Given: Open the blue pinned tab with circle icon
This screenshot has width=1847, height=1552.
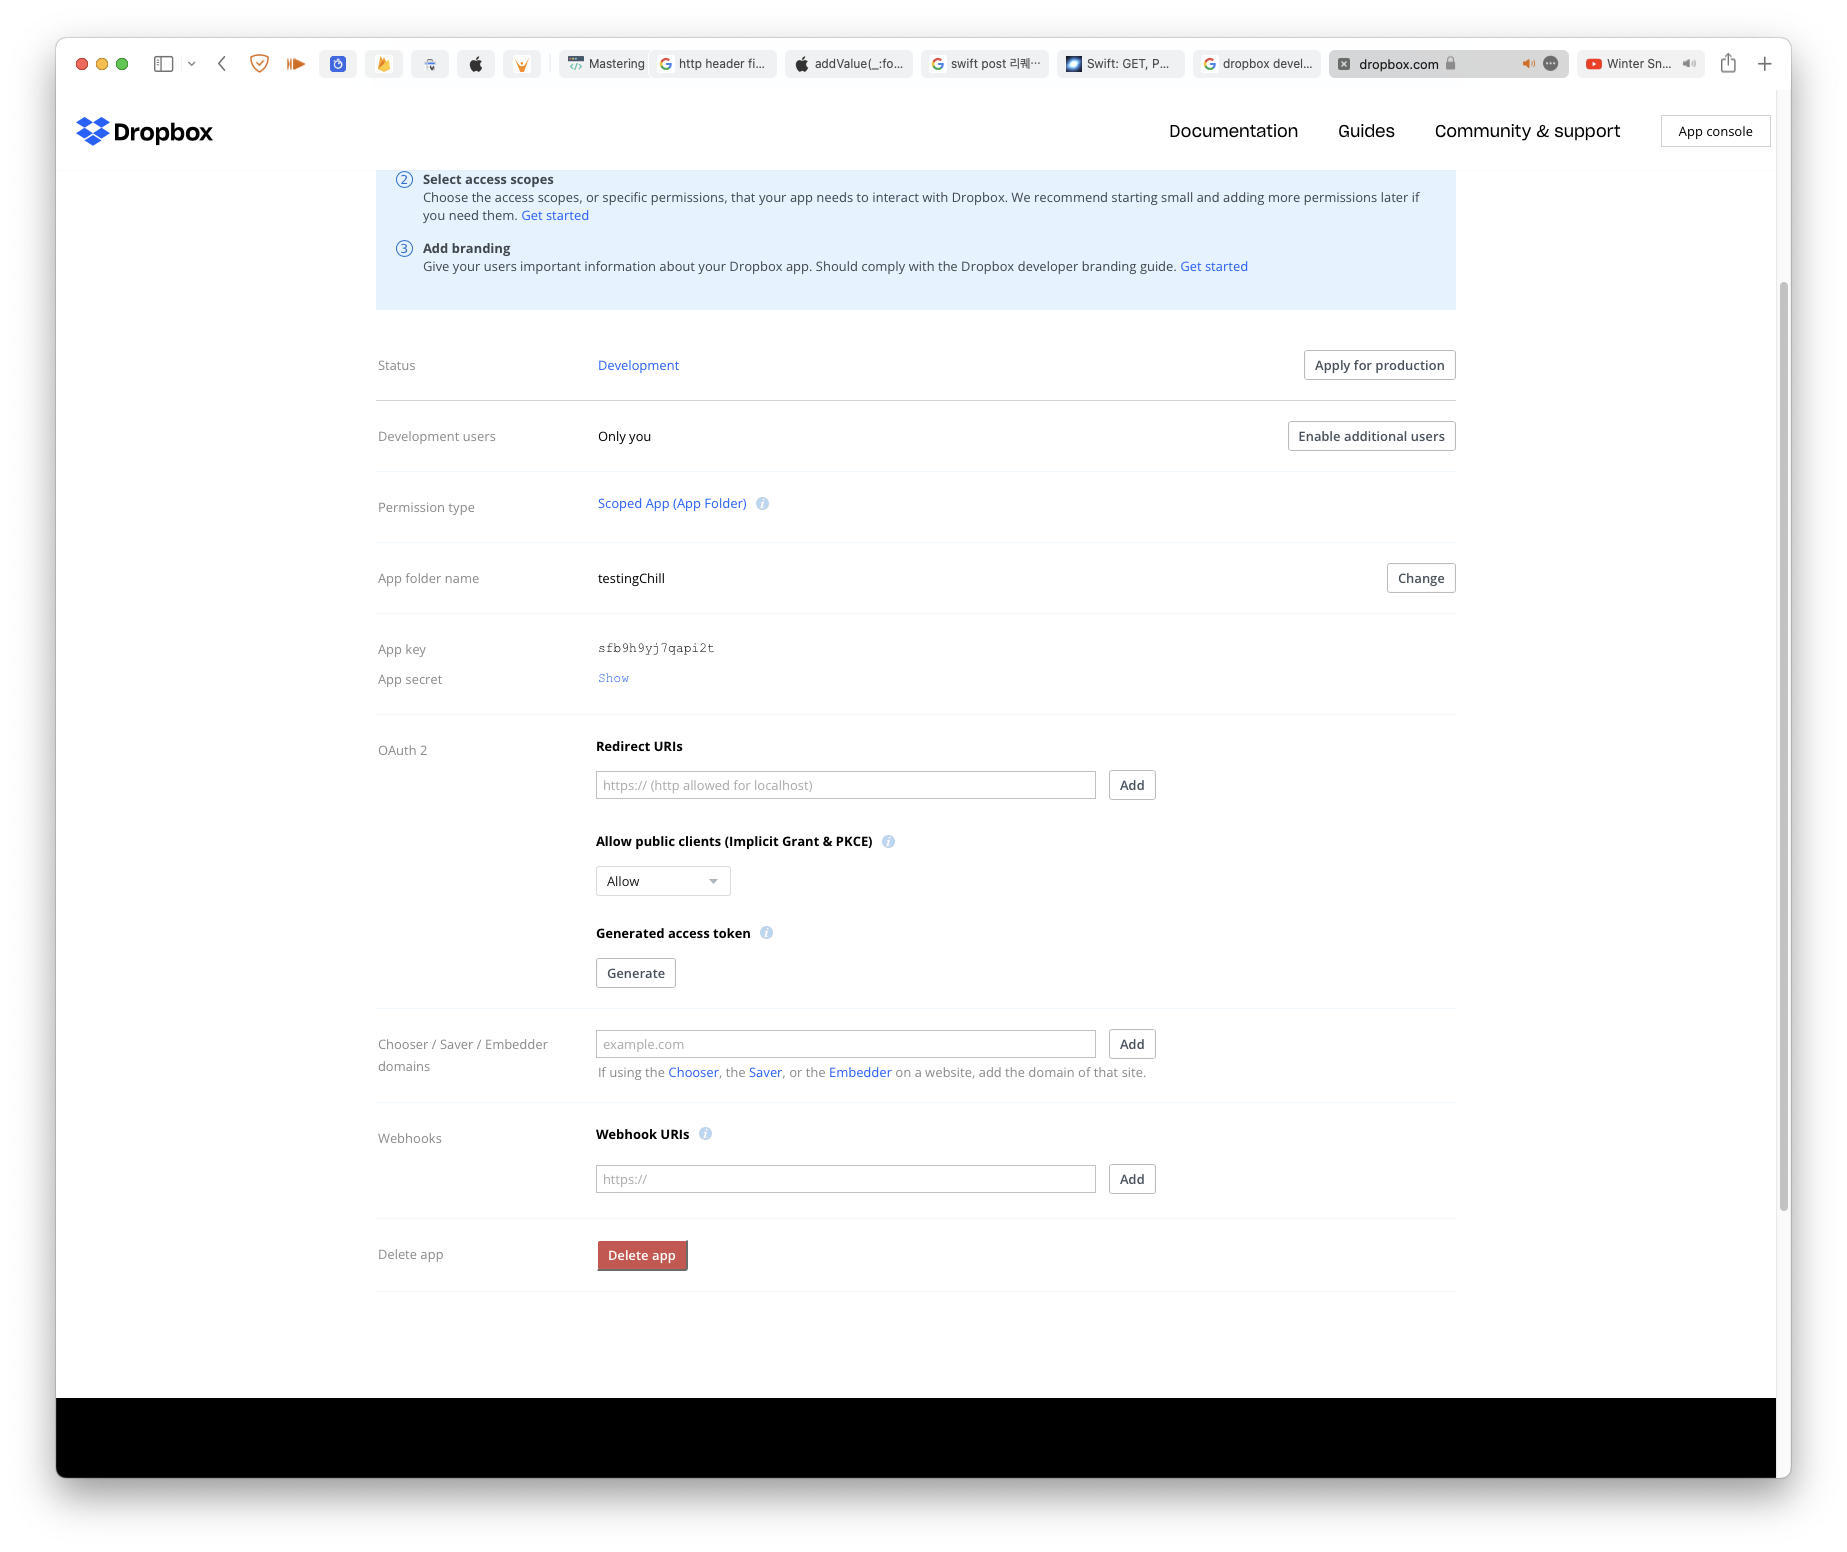Looking at the screenshot, I should coord(338,64).
